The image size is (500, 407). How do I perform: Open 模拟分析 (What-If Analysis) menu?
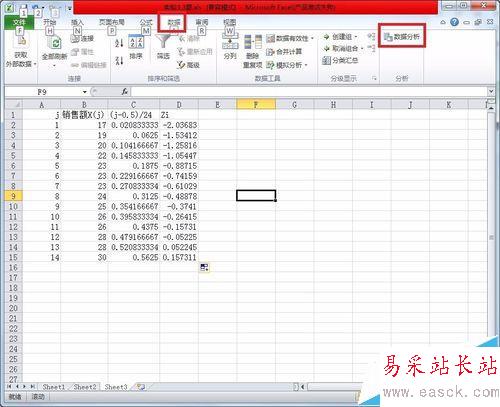(x=287, y=65)
